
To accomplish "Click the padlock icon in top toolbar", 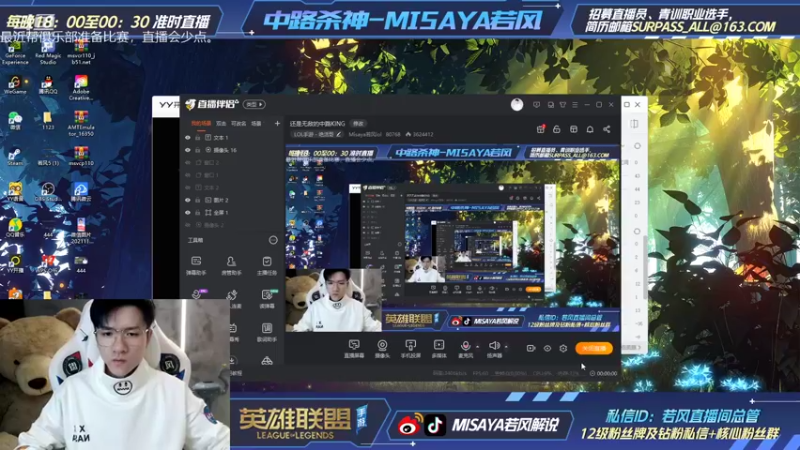I will (x=557, y=129).
